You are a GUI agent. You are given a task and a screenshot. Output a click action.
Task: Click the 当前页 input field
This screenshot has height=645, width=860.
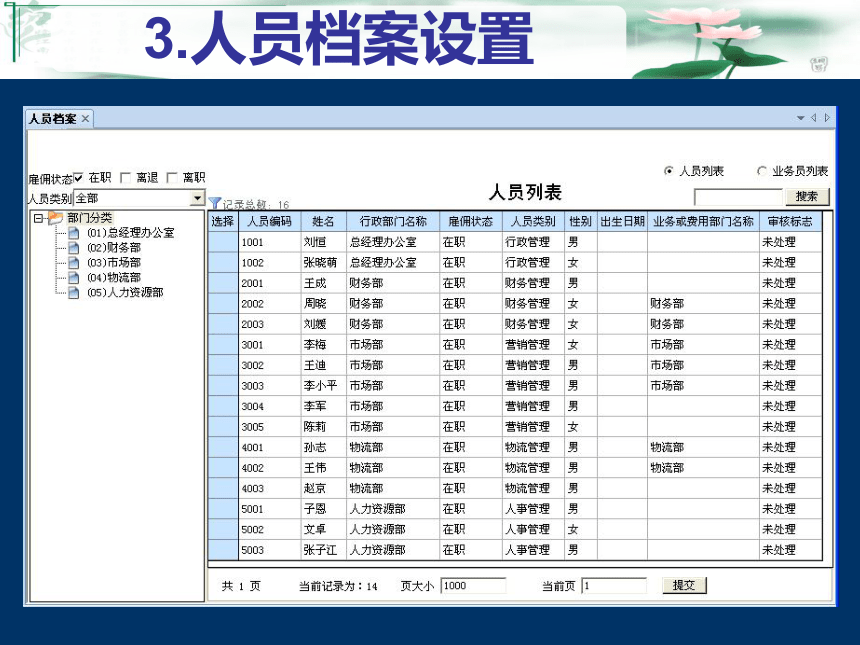click(x=614, y=586)
